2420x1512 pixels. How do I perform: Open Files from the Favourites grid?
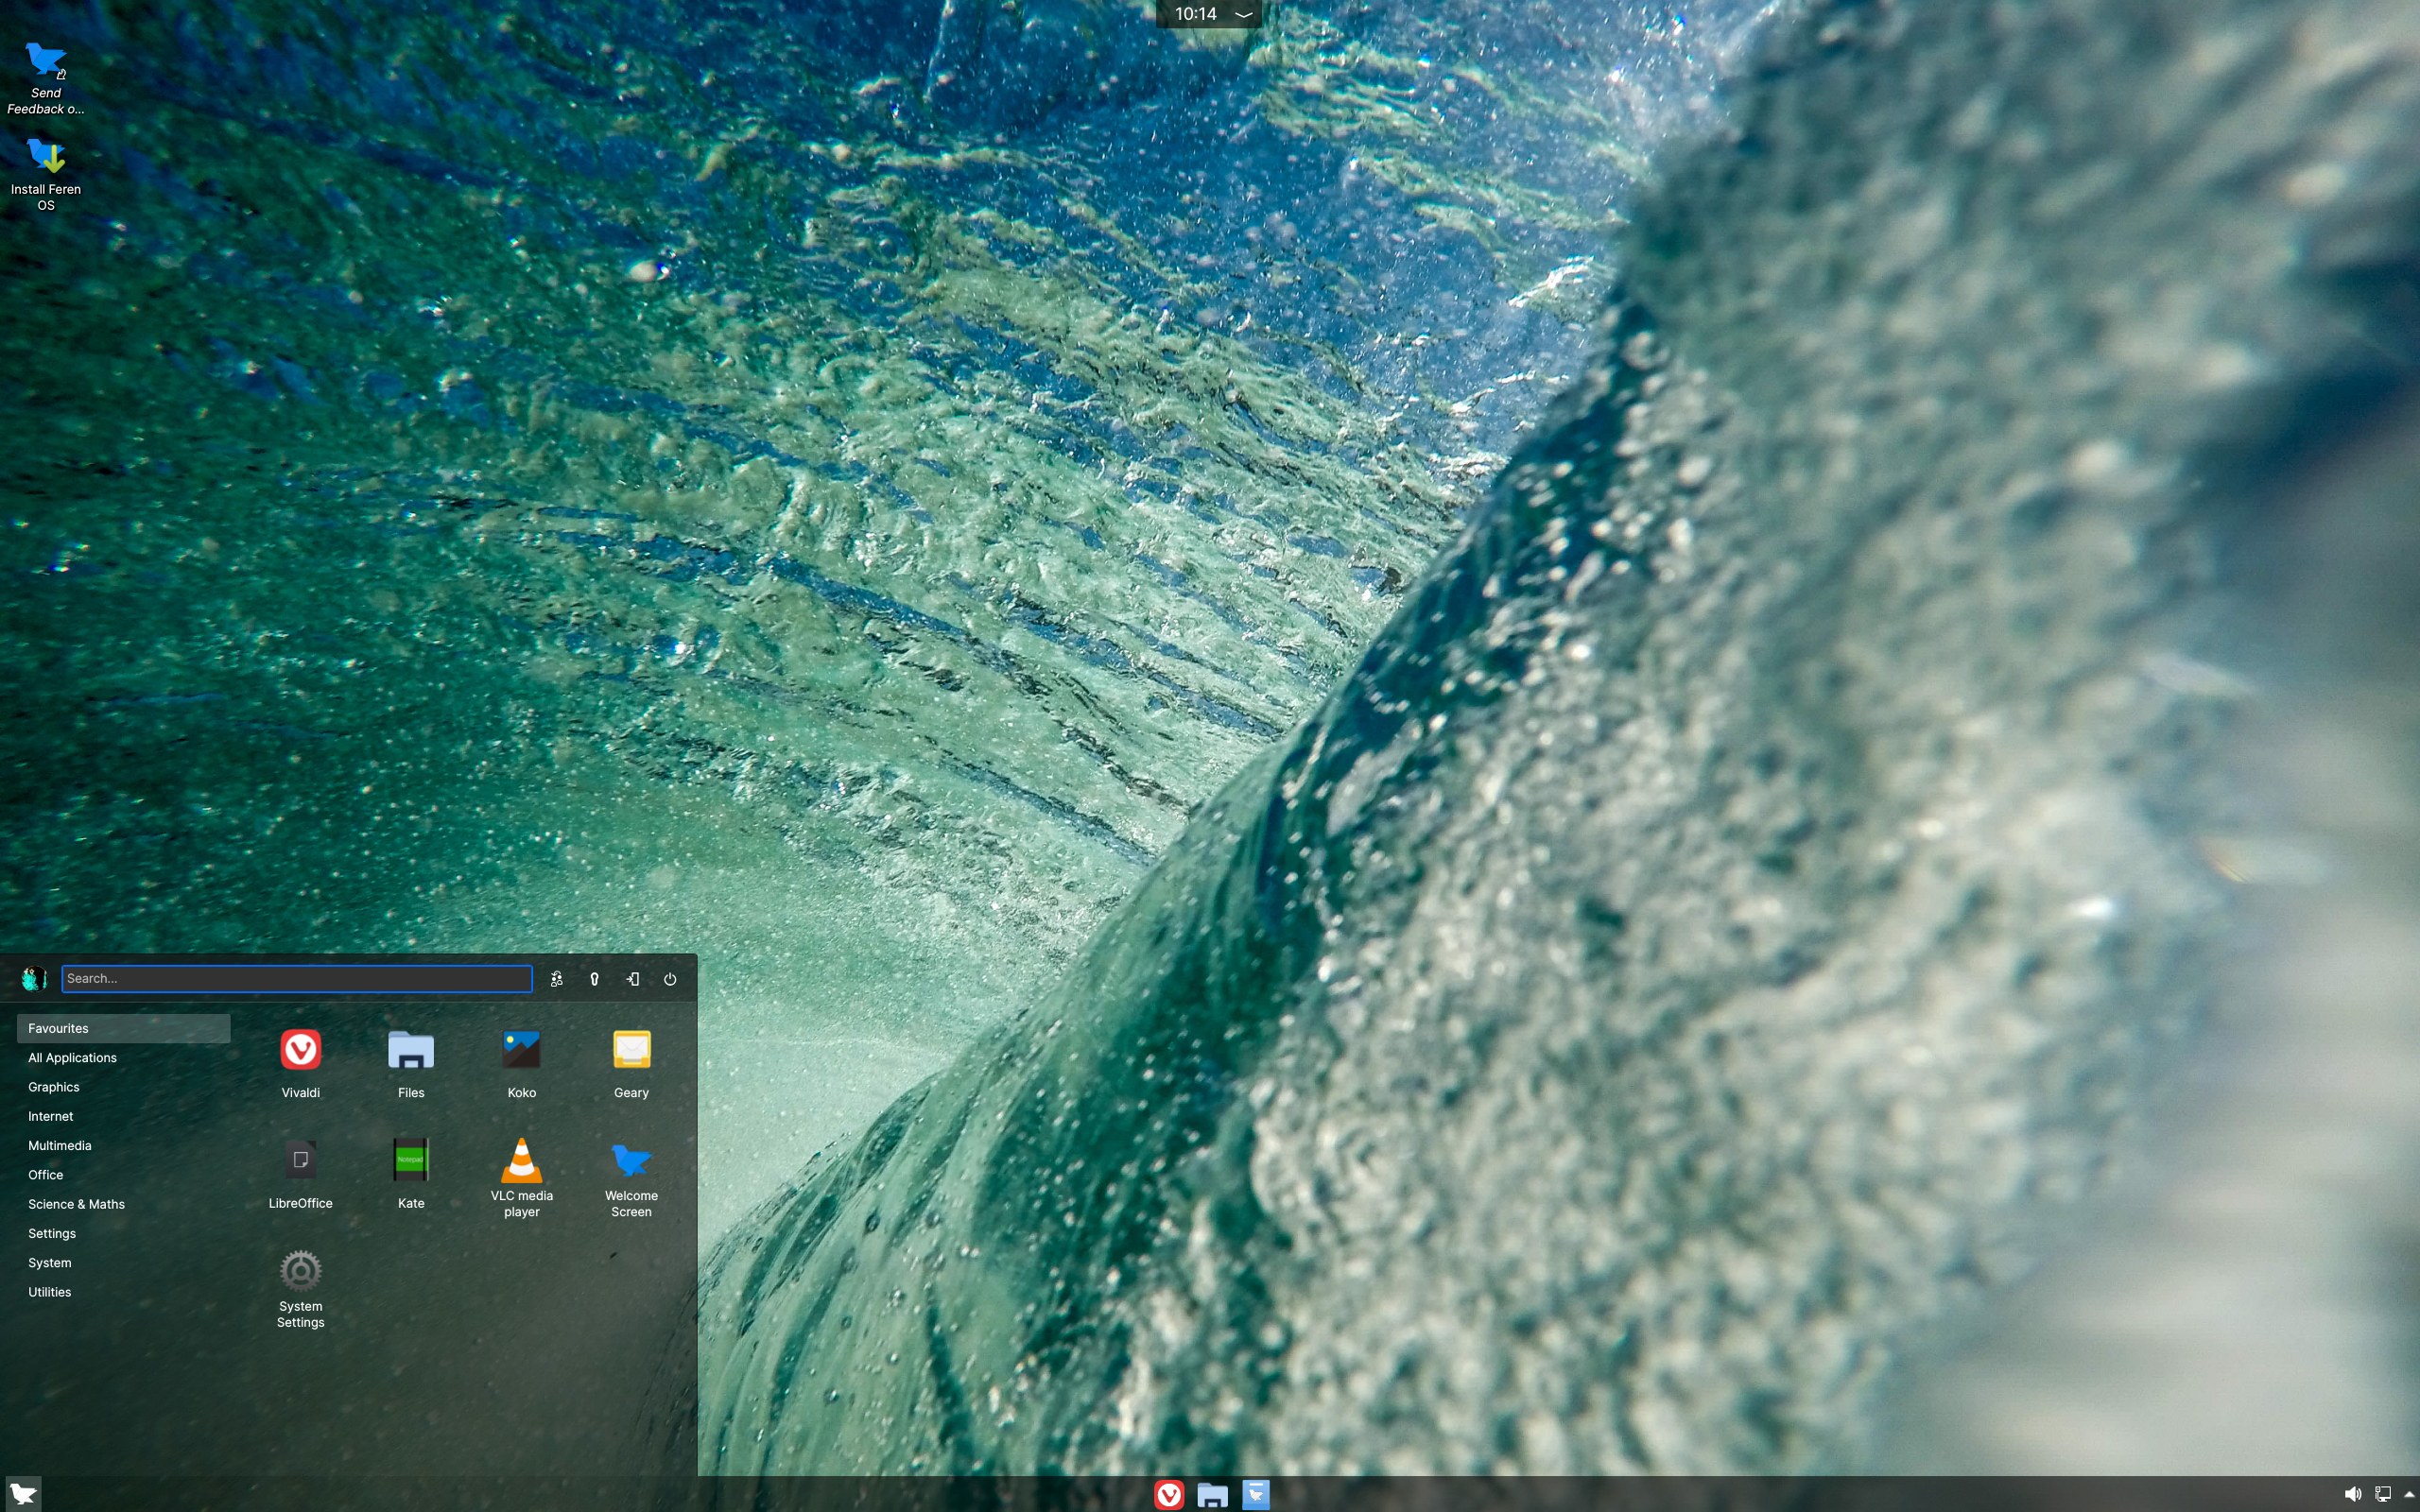411,1064
